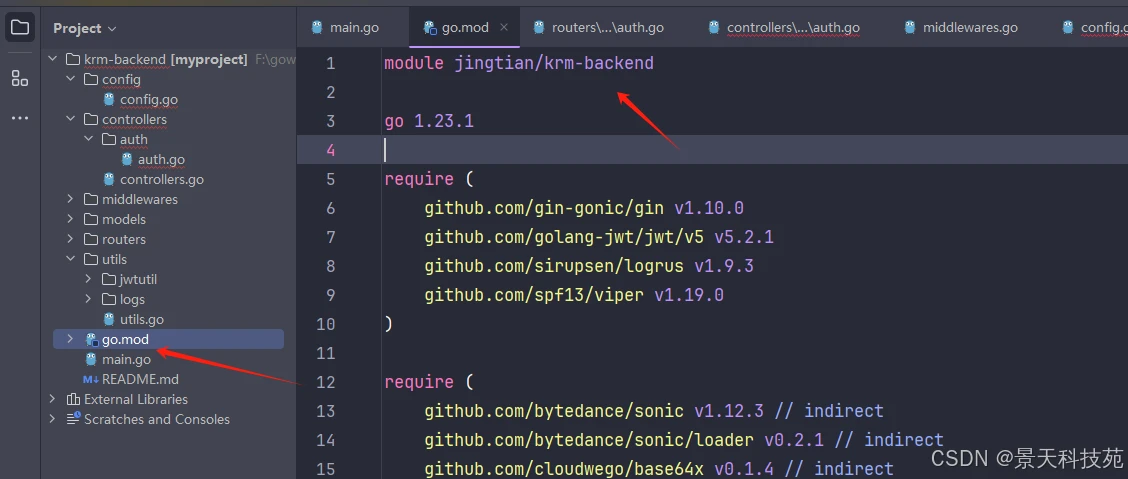Click the Scratches and Consoles icon
1128x479 pixels.
point(73,419)
